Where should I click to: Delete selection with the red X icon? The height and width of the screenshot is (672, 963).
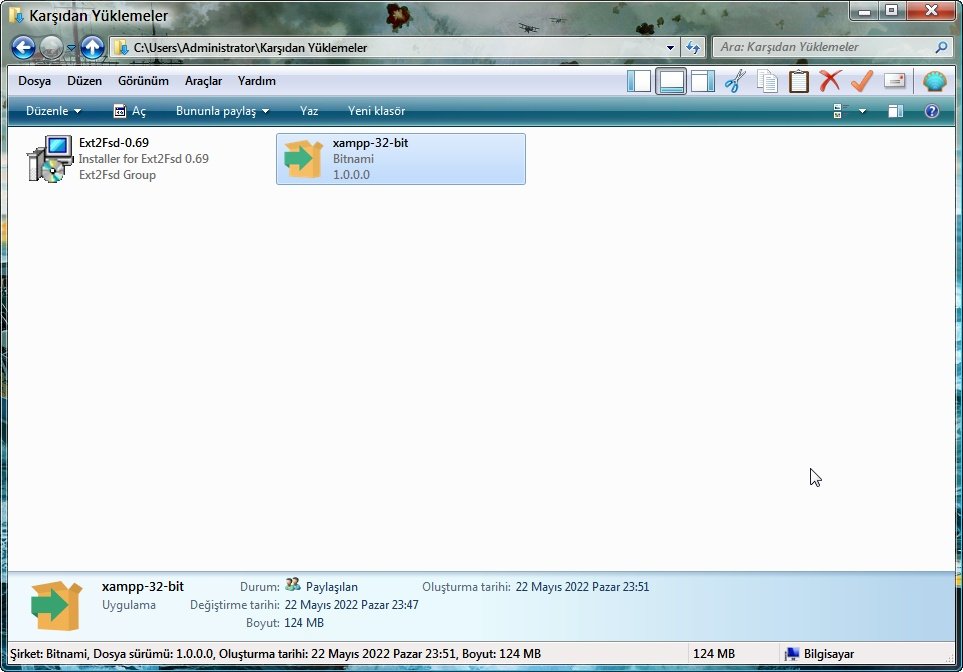tap(830, 81)
